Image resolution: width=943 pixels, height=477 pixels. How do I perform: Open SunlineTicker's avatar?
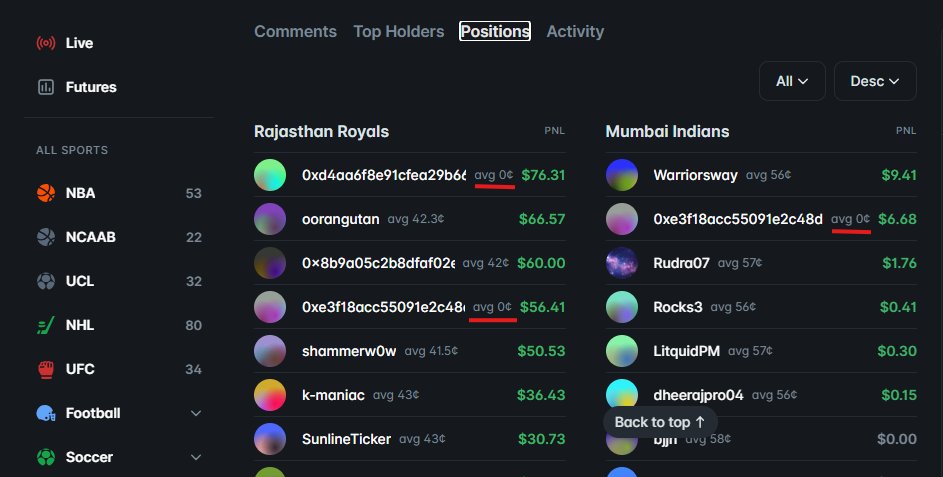(270, 439)
